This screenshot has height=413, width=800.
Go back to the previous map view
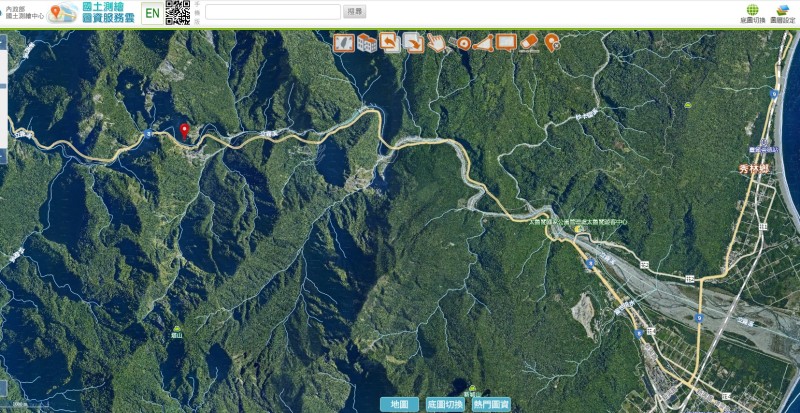click(389, 43)
